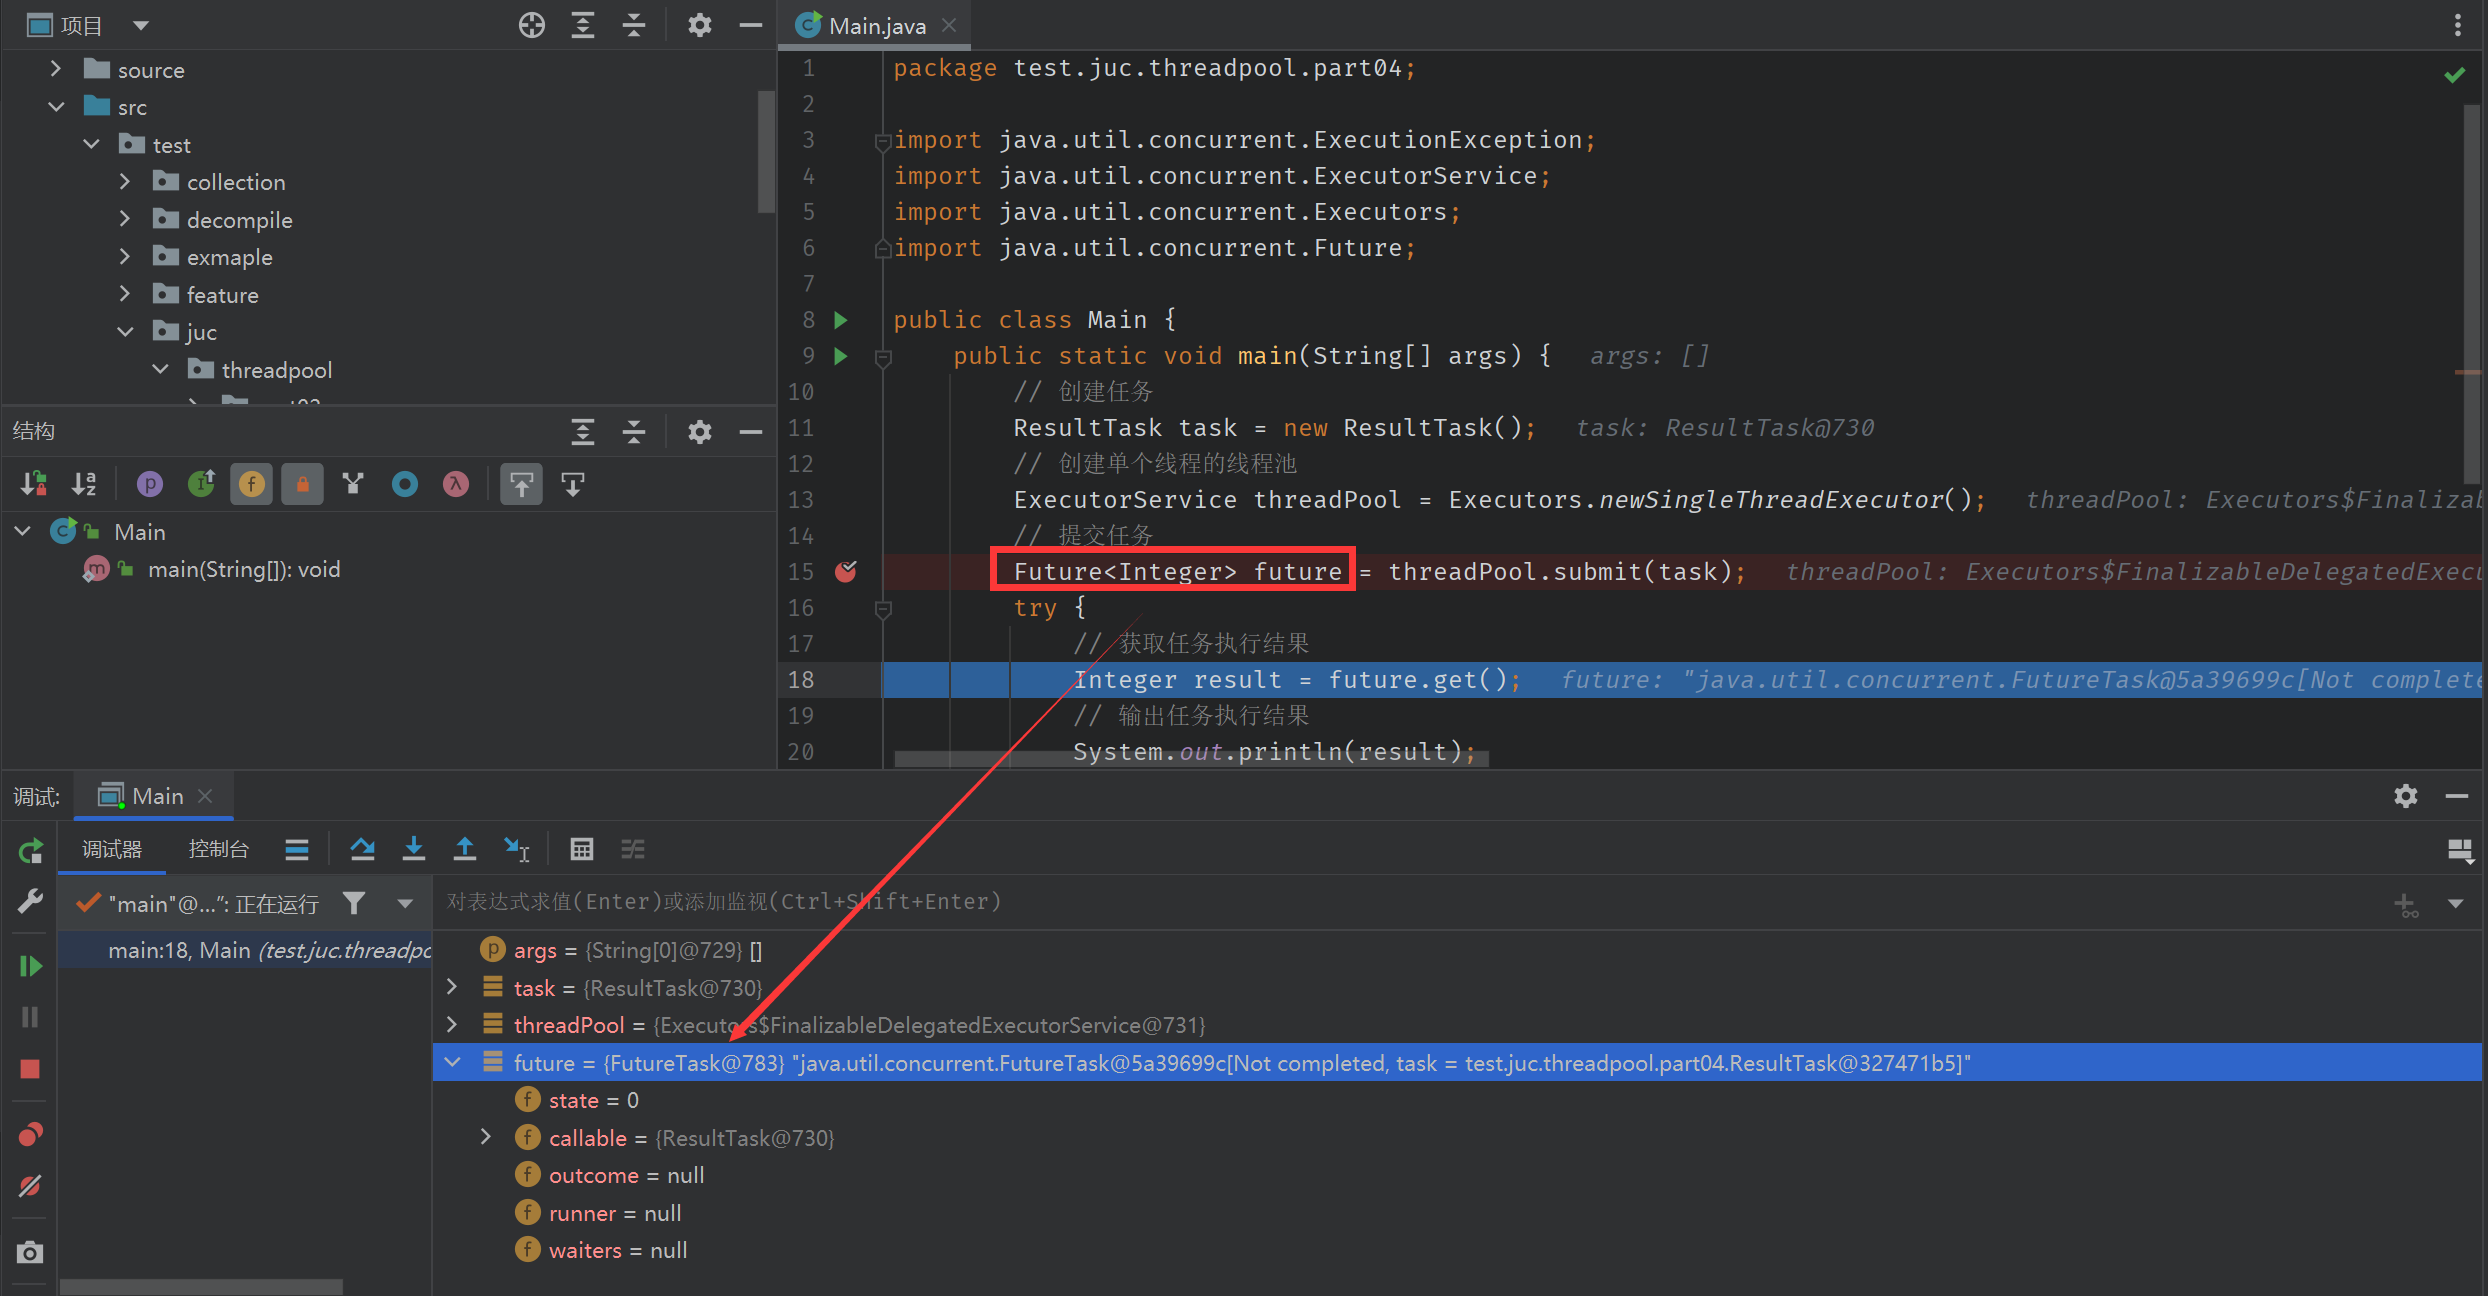Collapse the juc package
The image size is (2488, 1296).
pos(125,331)
